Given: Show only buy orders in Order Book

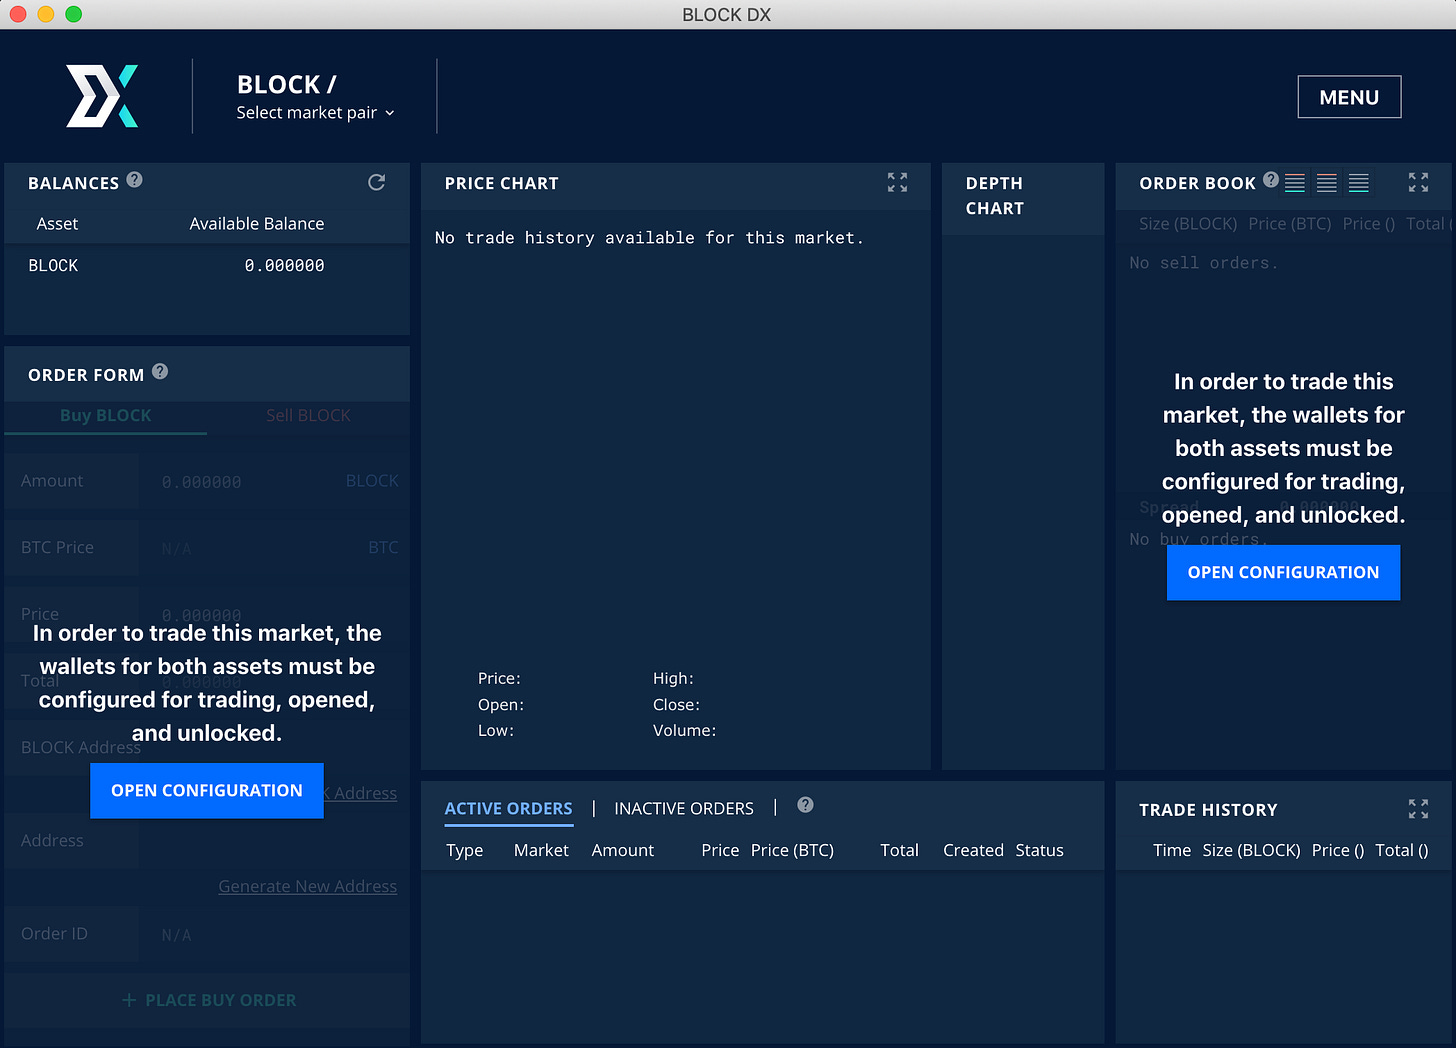Looking at the screenshot, I should pyautogui.click(x=1358, y=183).
